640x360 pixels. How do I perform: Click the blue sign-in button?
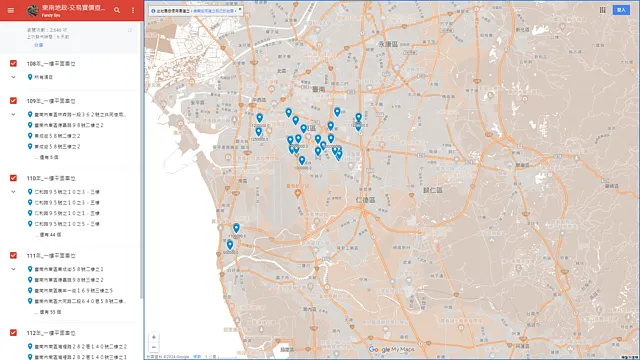coord(621,10)
